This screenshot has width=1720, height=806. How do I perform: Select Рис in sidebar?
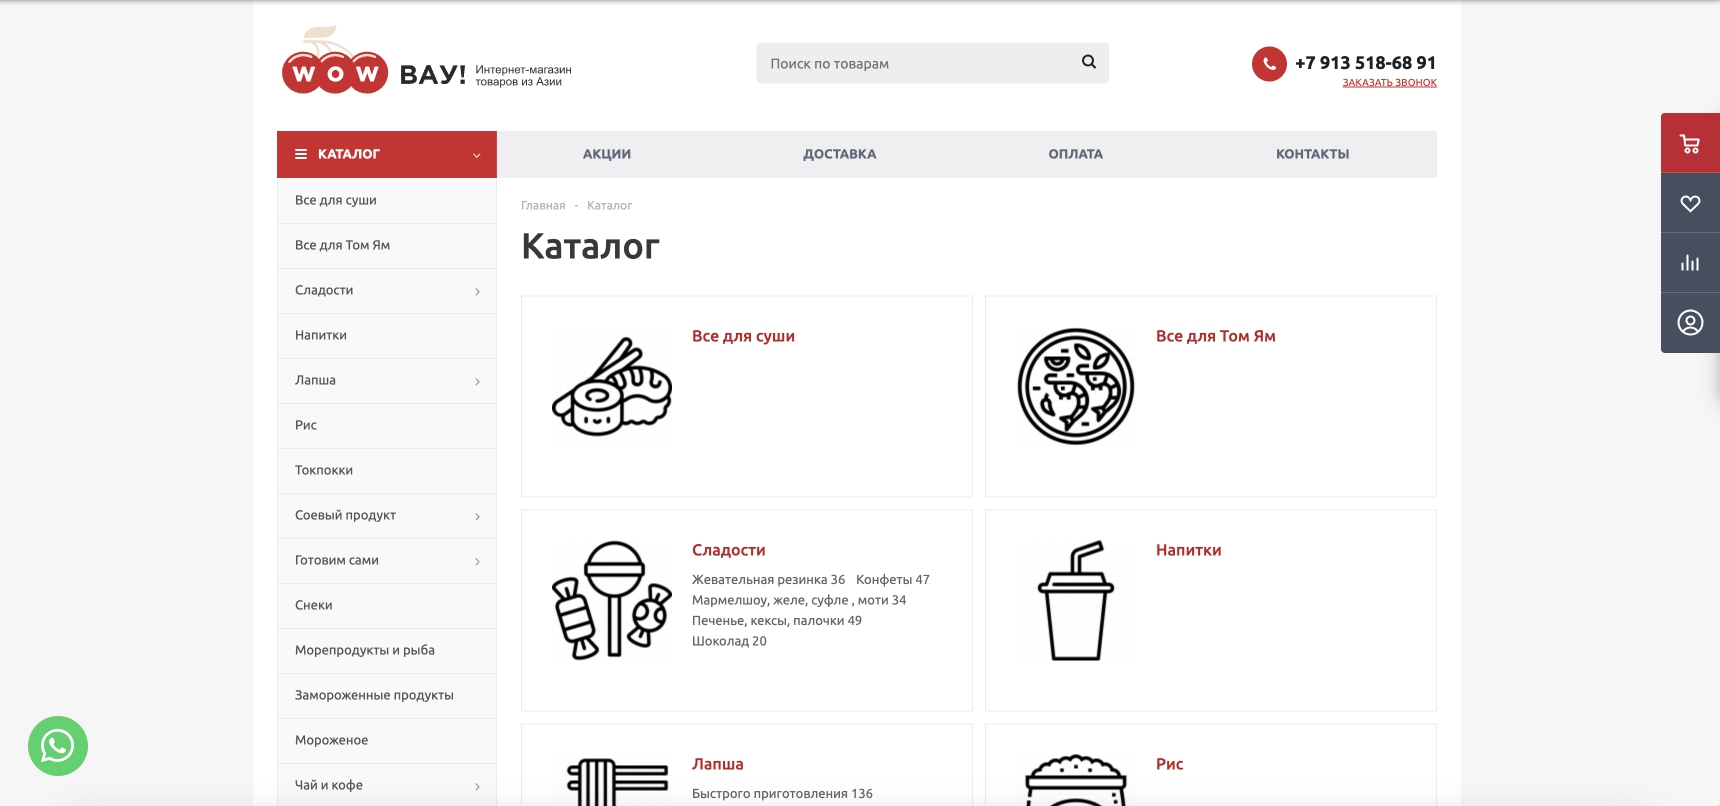coord(387,425)
